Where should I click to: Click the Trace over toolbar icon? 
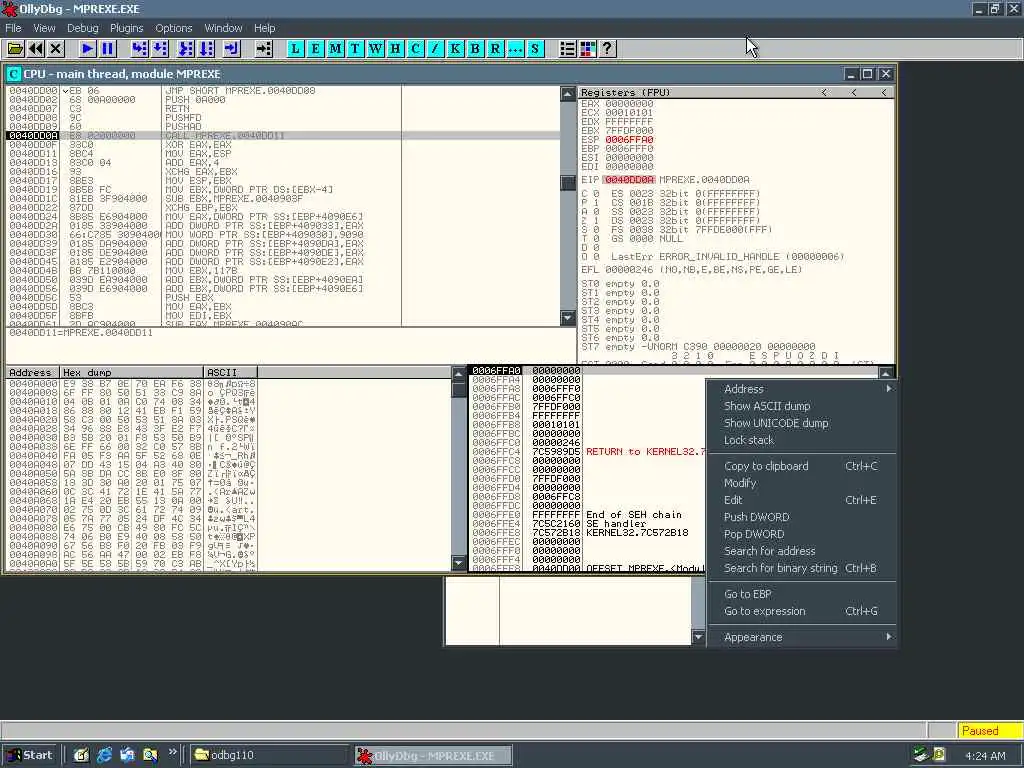pos(206,49)
